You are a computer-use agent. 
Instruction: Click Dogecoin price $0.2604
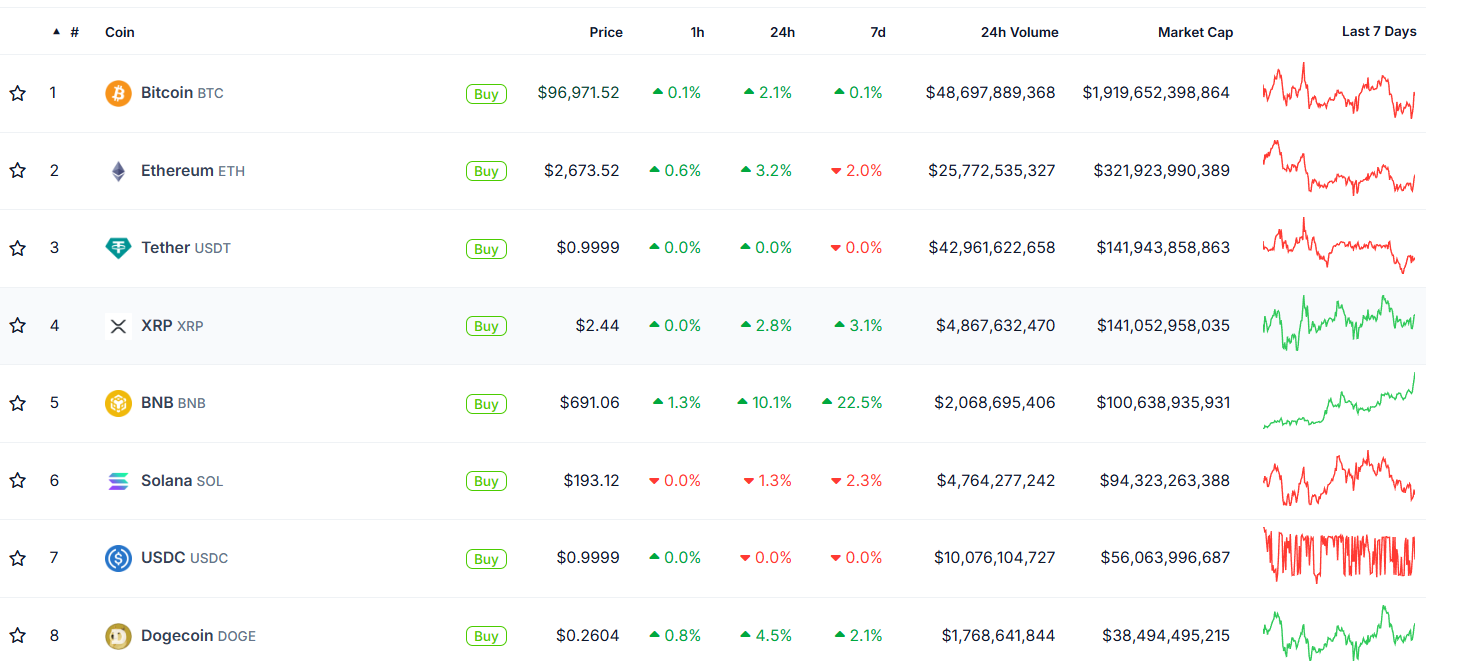(x=588, y=636)
